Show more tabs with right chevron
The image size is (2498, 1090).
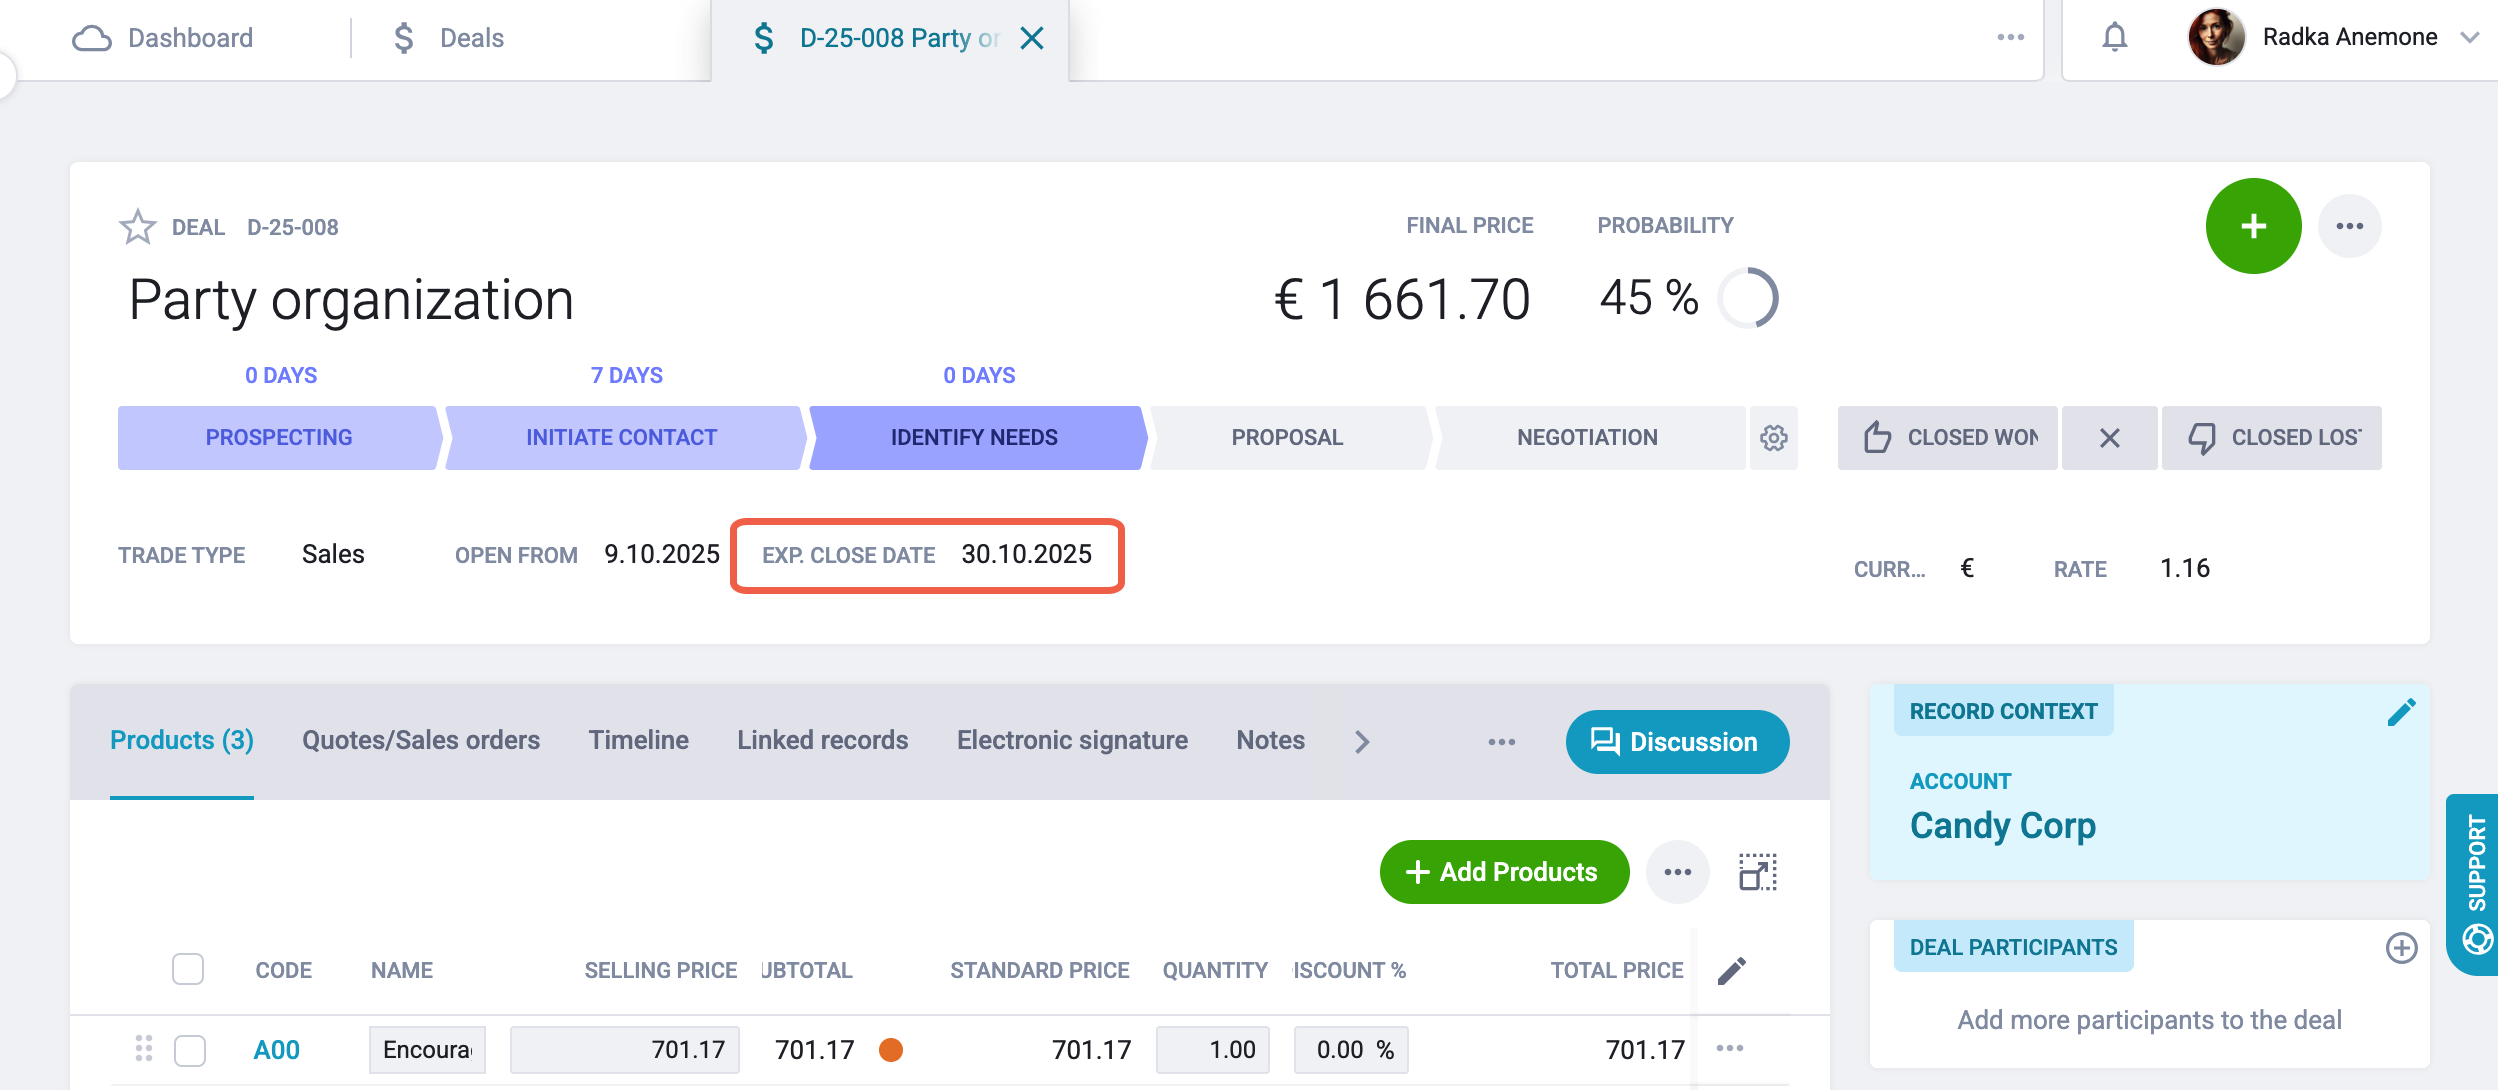[x=1361, y=741]
